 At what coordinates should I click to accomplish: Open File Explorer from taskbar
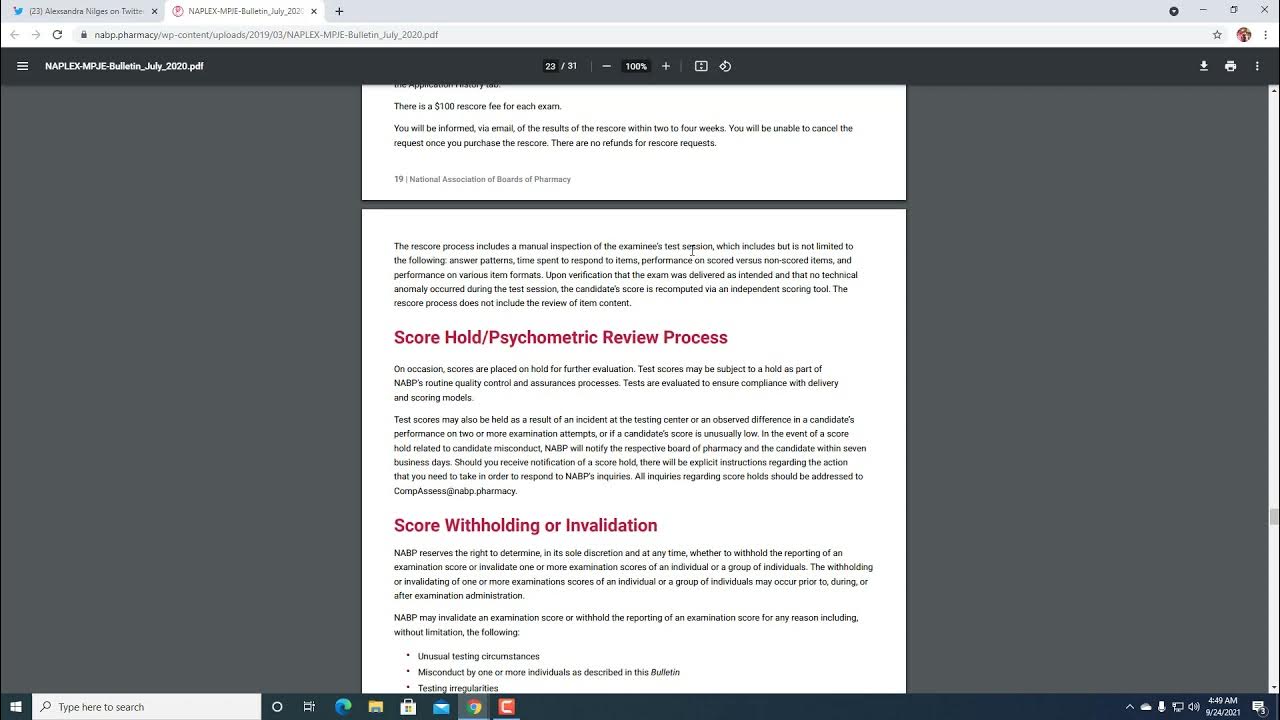(x=375, y=707)
